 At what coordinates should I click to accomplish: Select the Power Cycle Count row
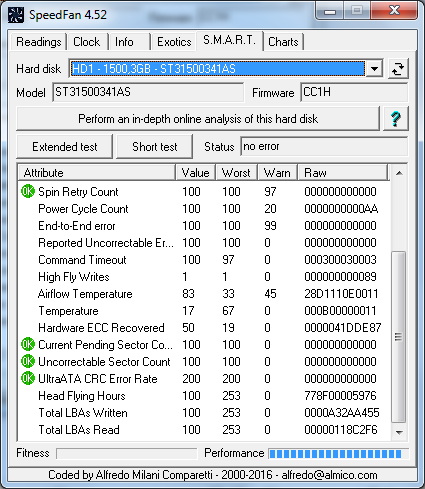203,209
